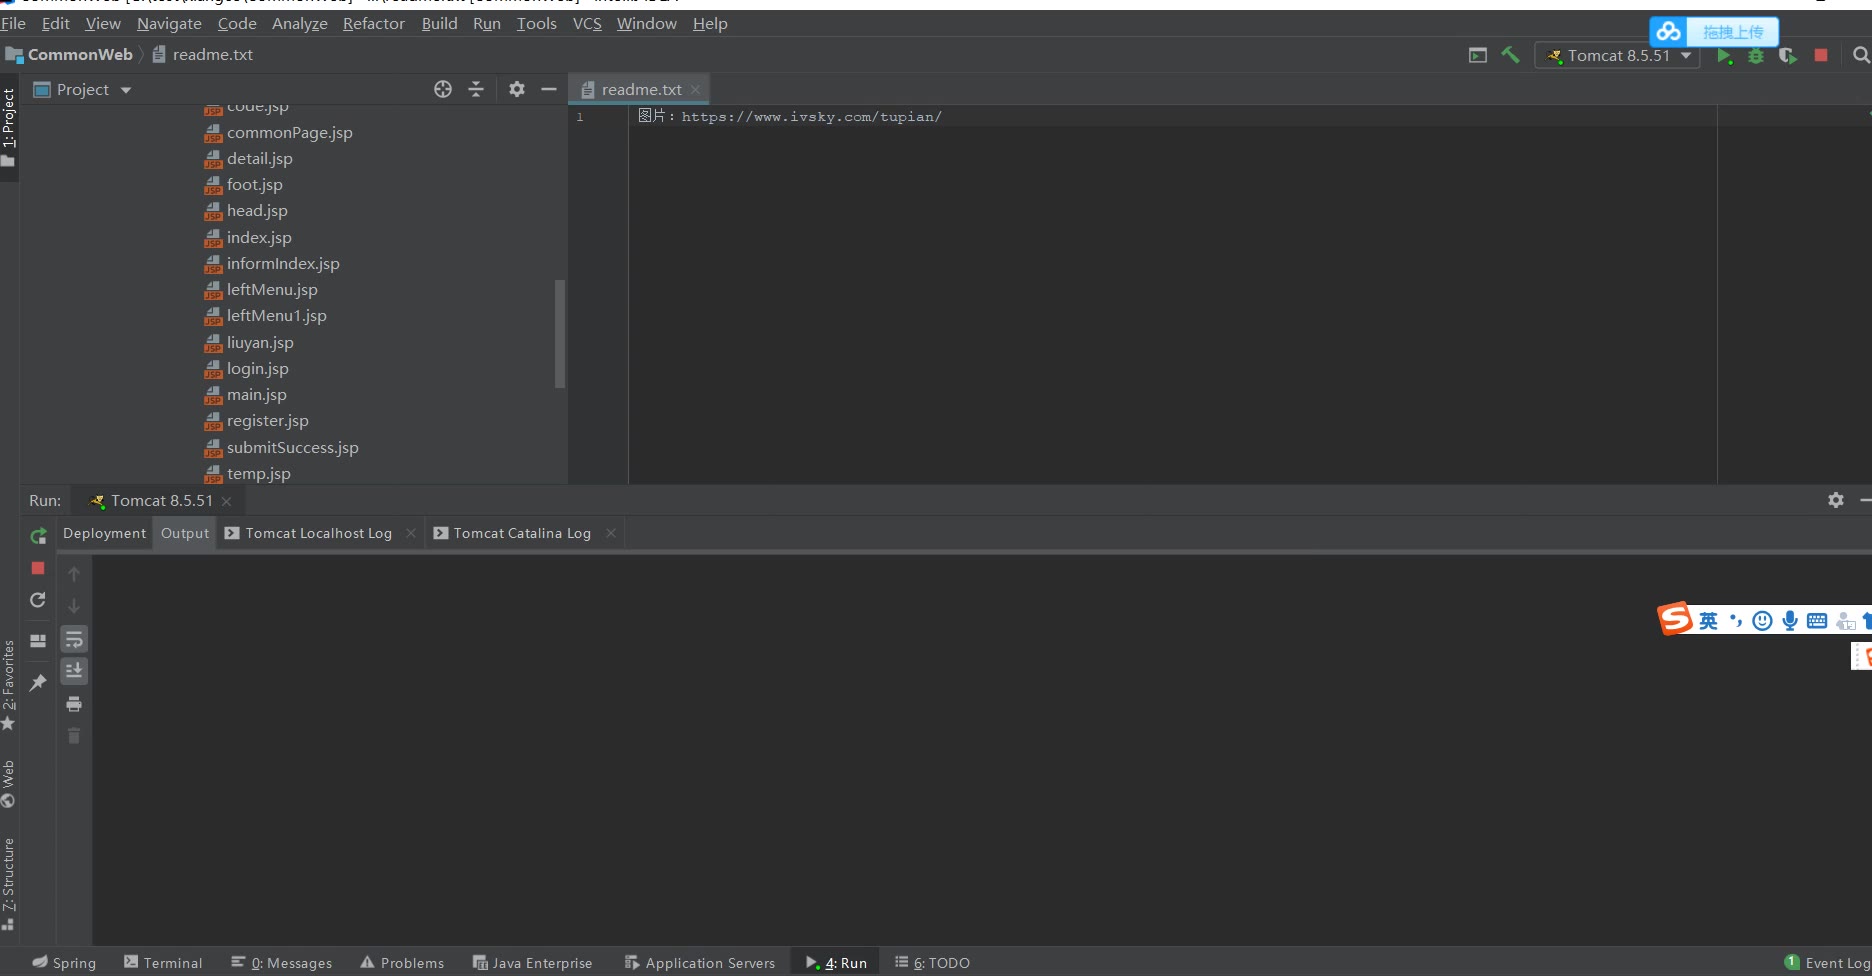
Task: Select the Tomcat Localhost Log tab
Action: pyautogui.click(x=318, y=533)
